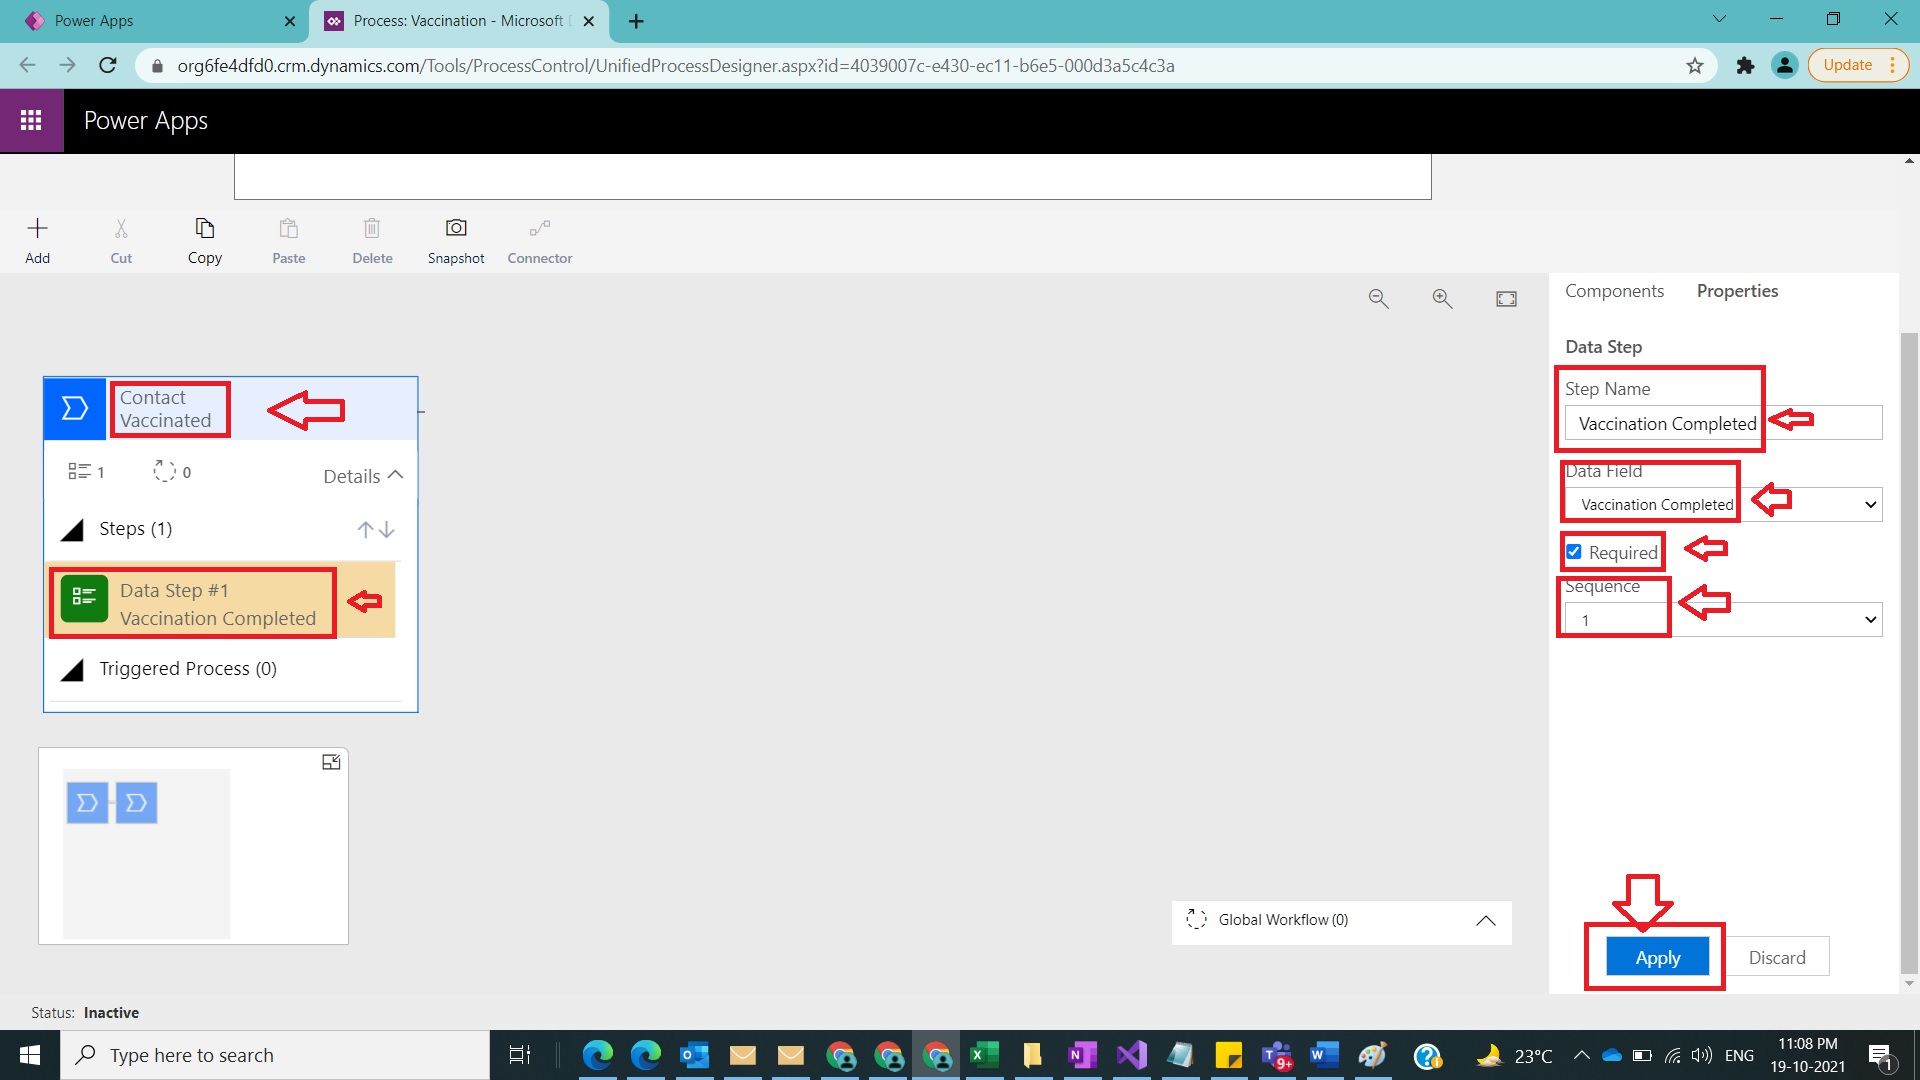Click the Discard button
This screenshot has width=1920, height=1080.
click(x=1776, y=957)
